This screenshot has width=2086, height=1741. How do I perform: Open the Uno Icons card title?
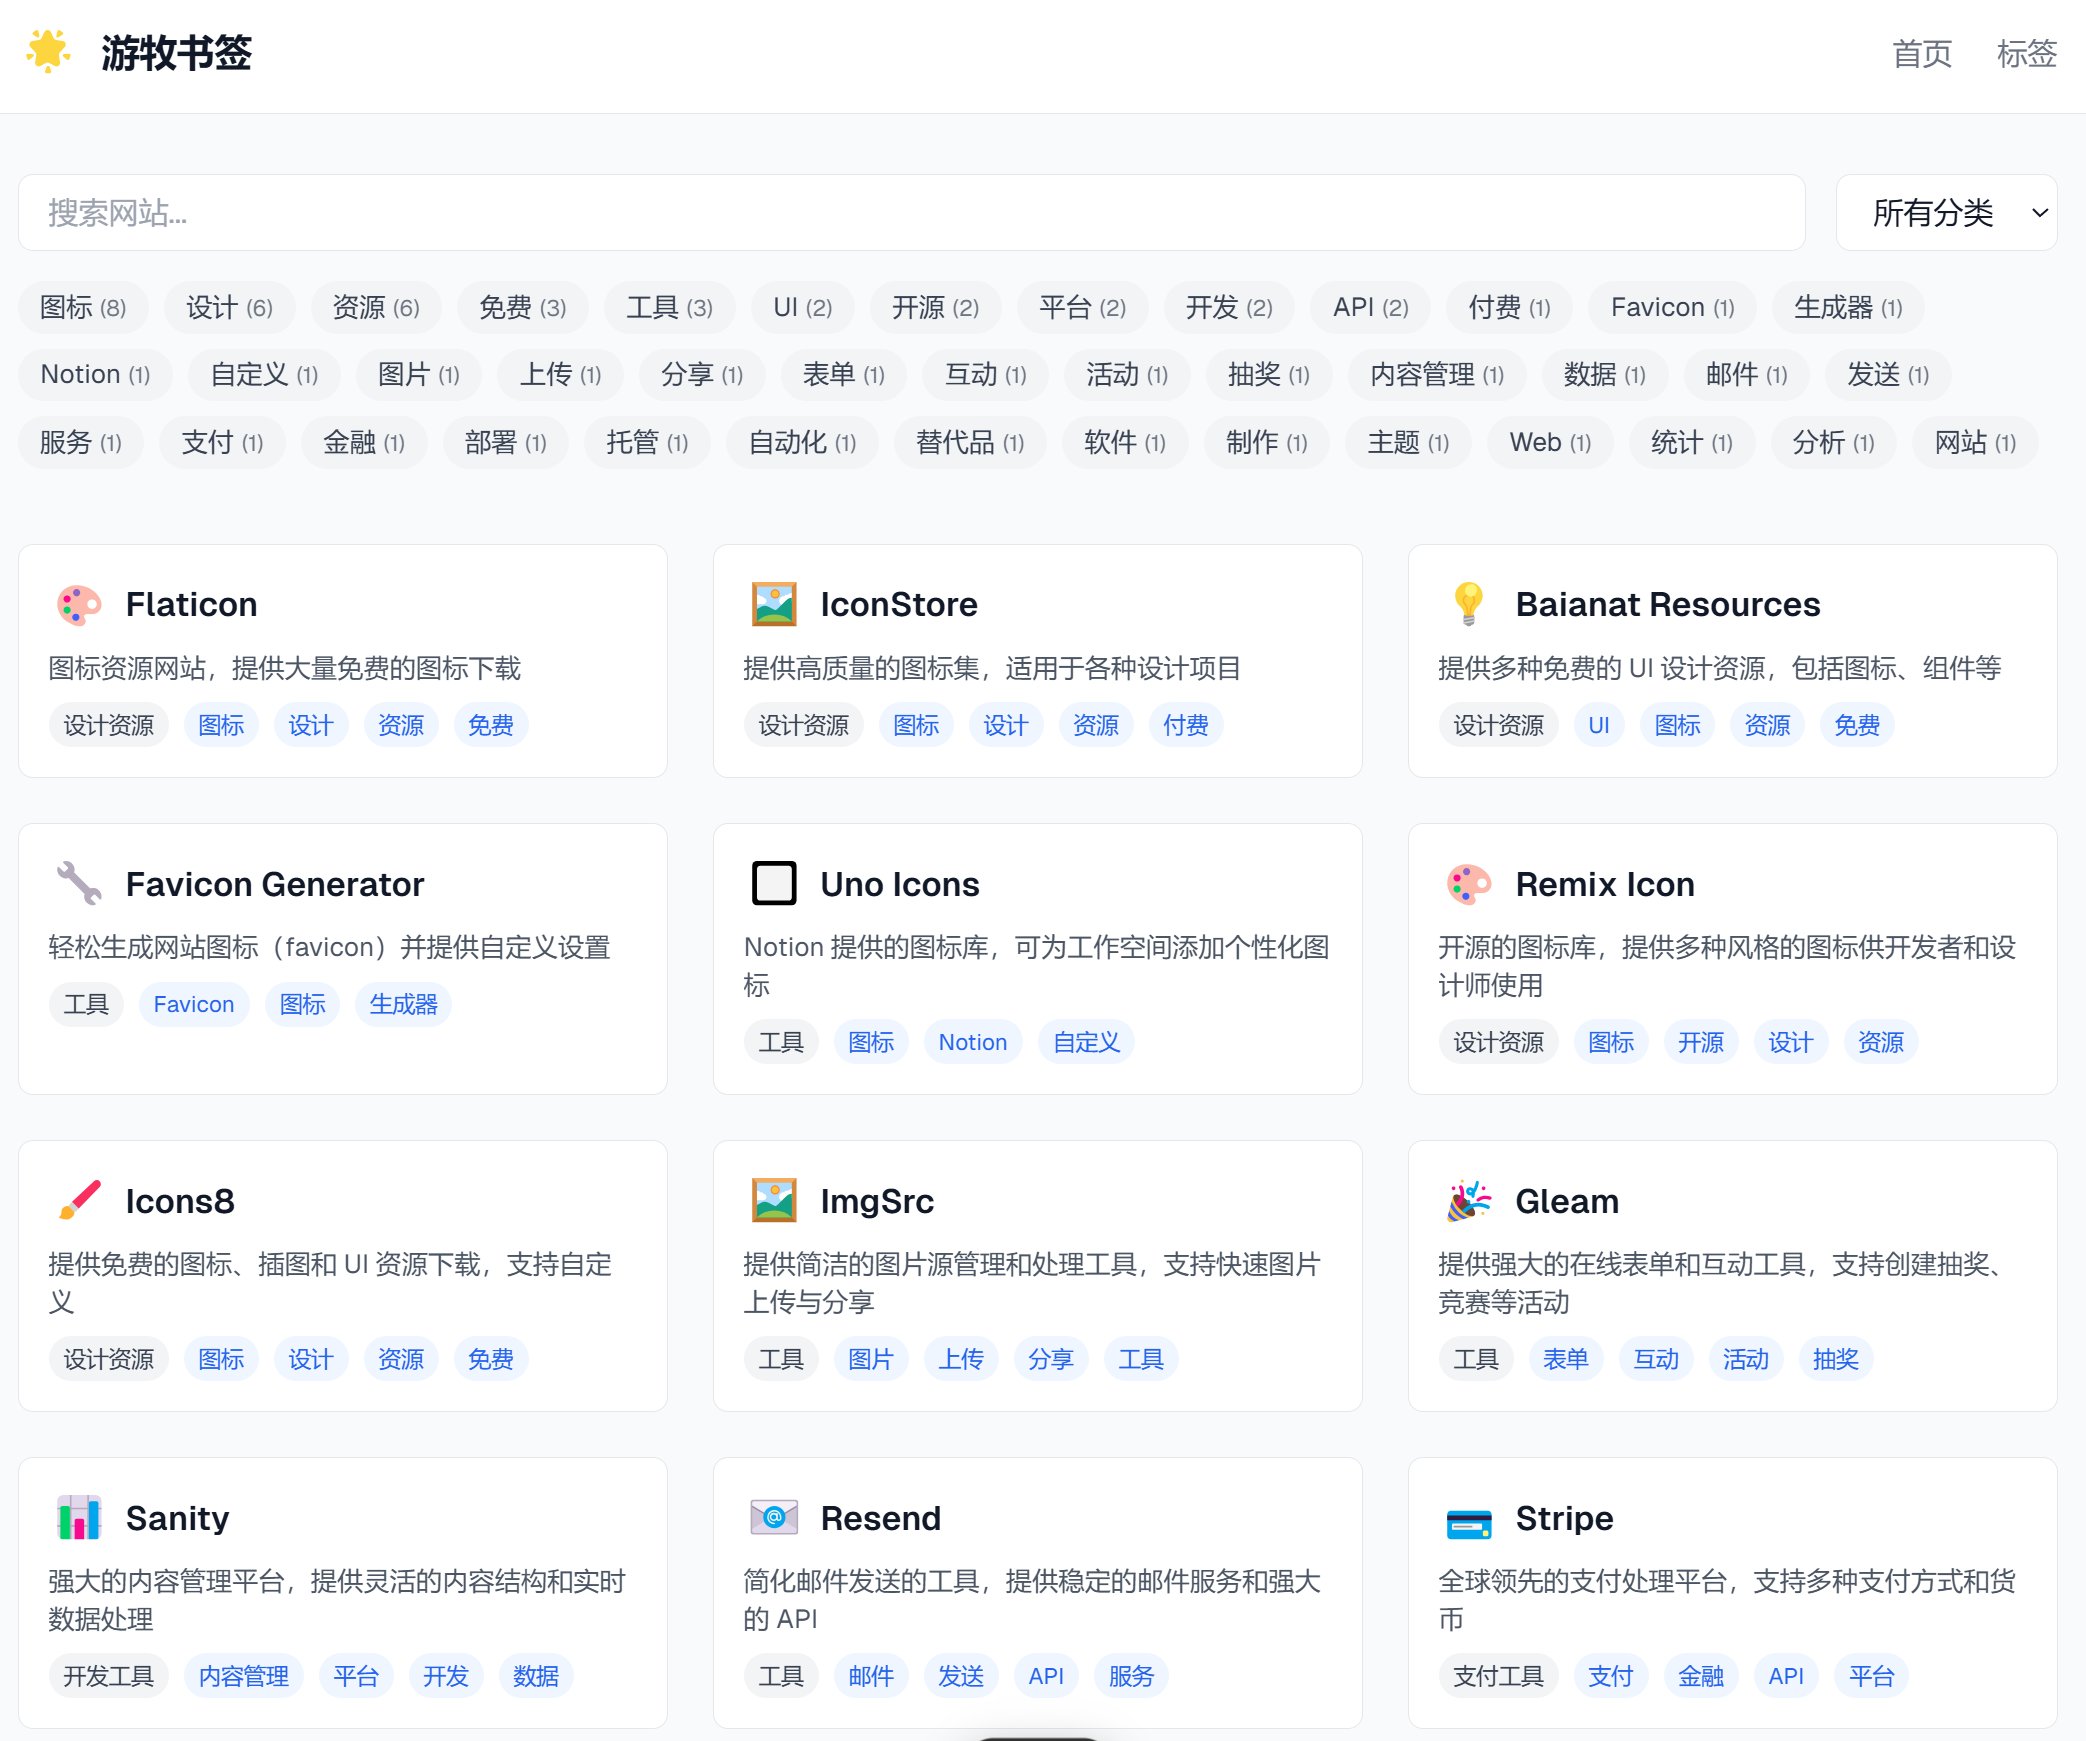tap(900, 884)
